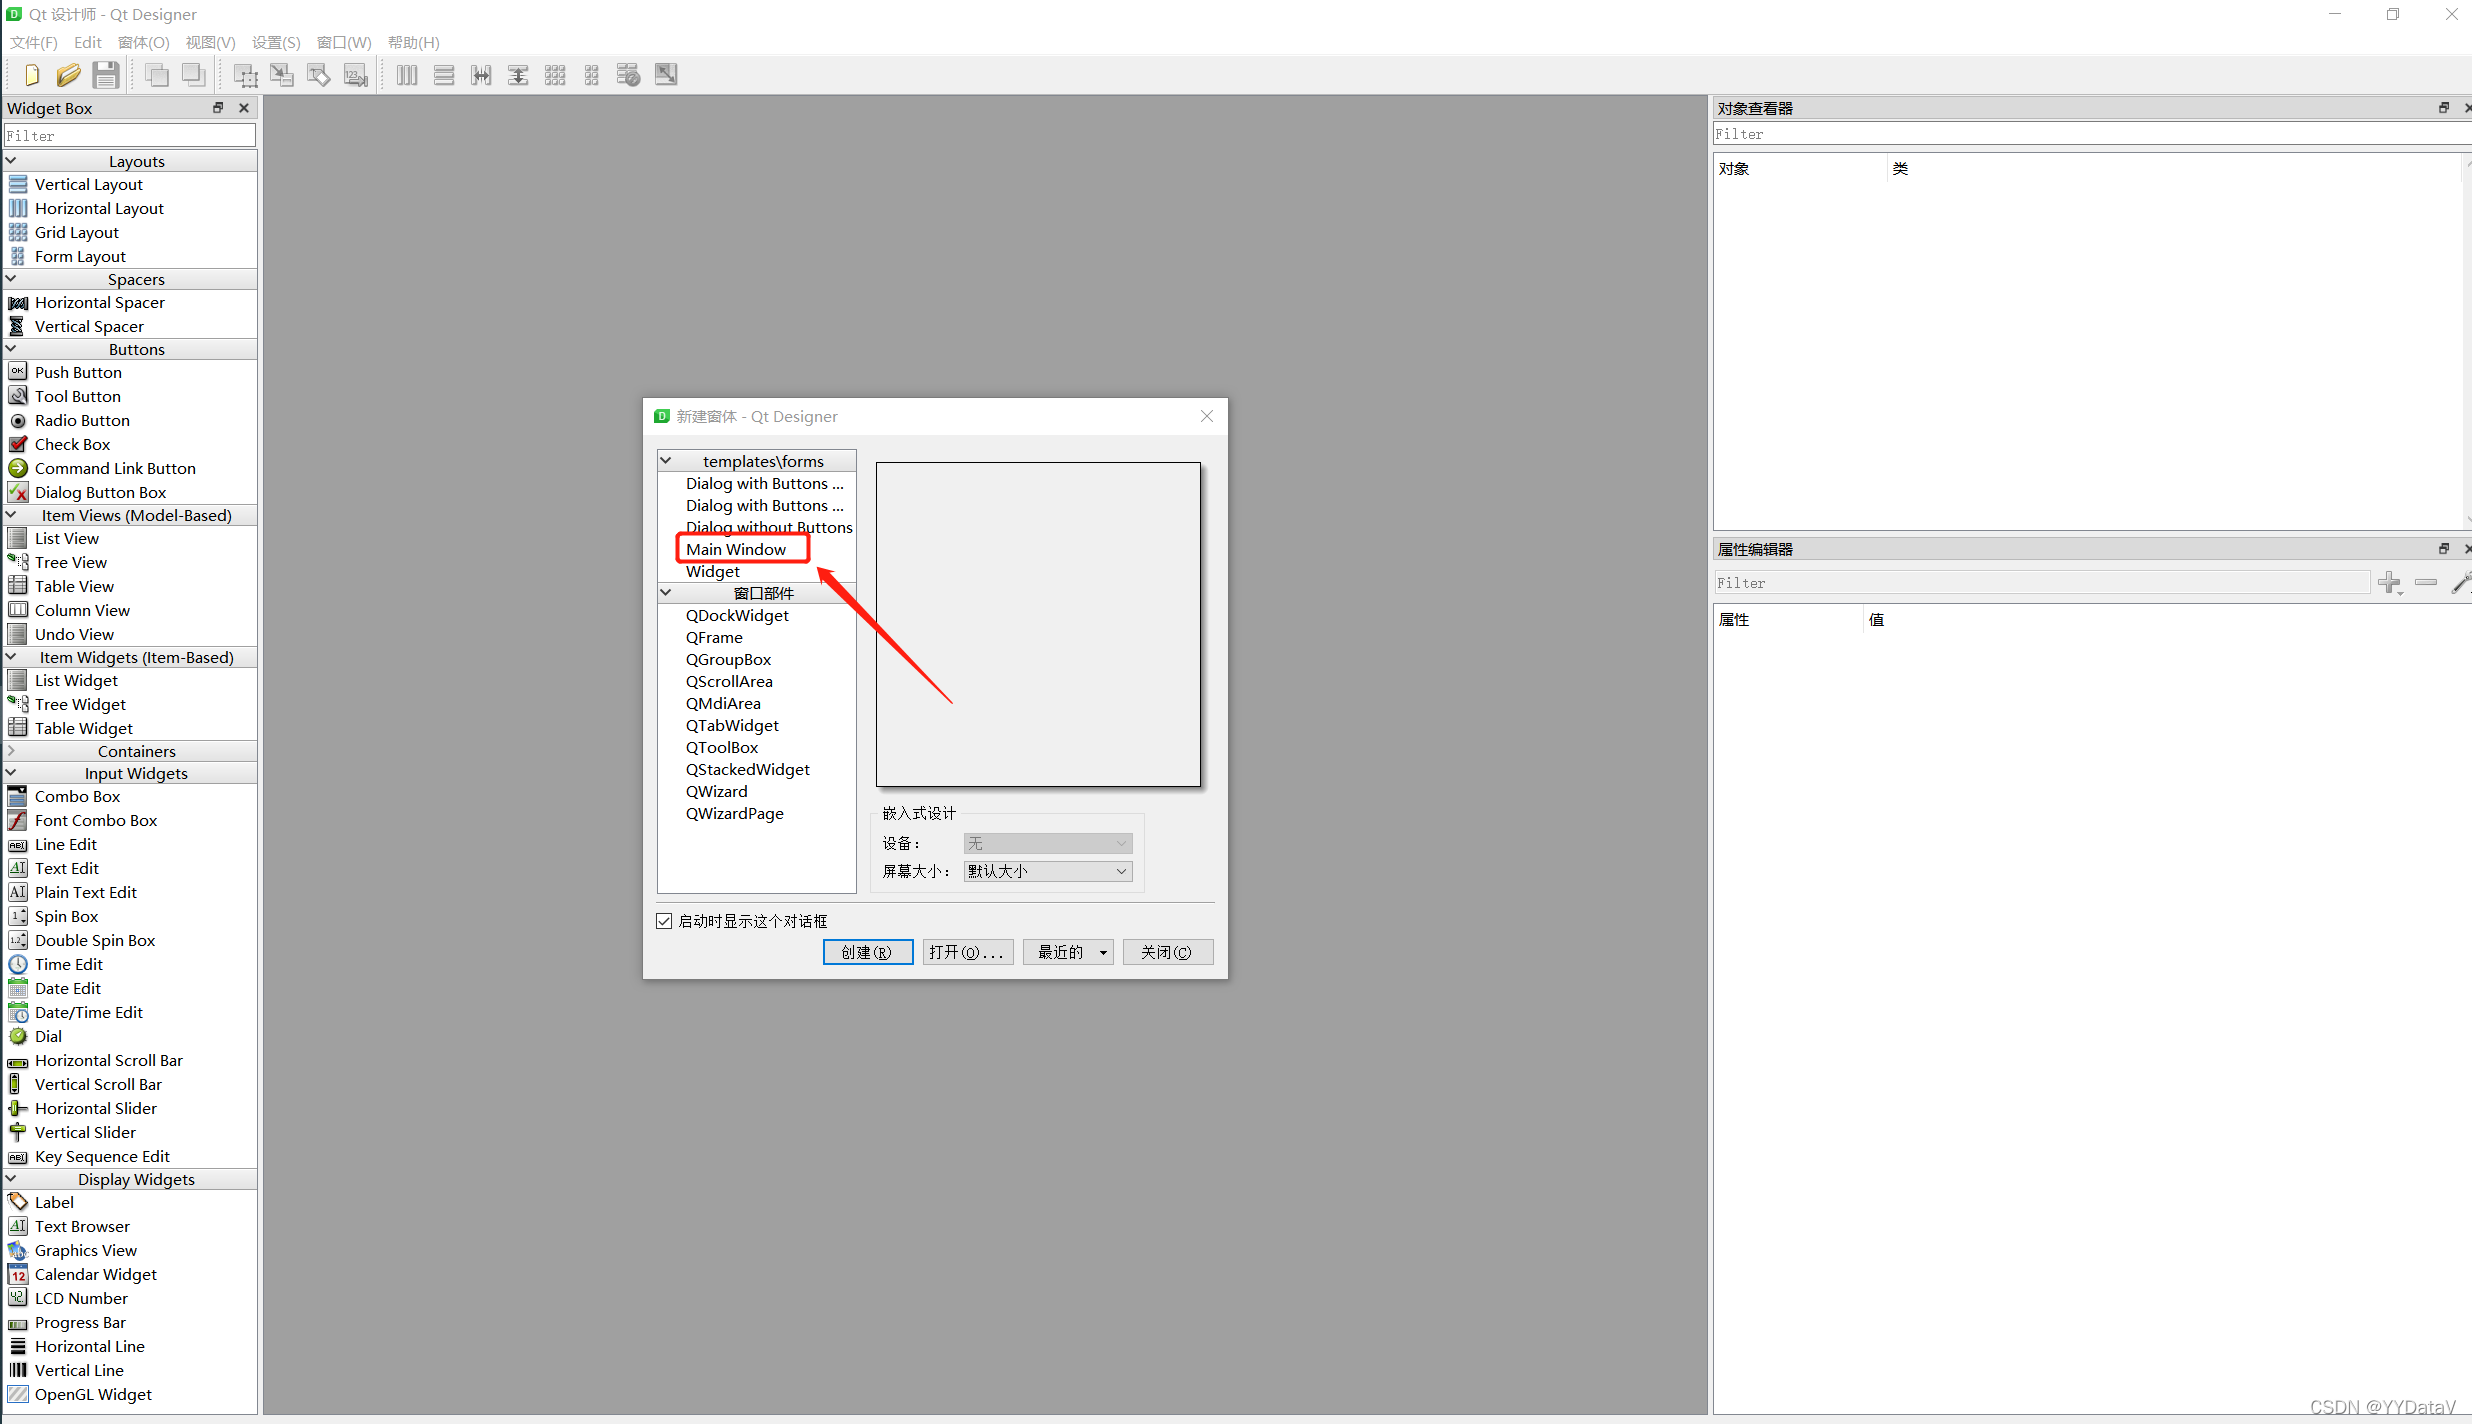Click the Adjust Size toolbar icon
The width and height of the screenshot is (2472, 1424).
coord(666,75)
